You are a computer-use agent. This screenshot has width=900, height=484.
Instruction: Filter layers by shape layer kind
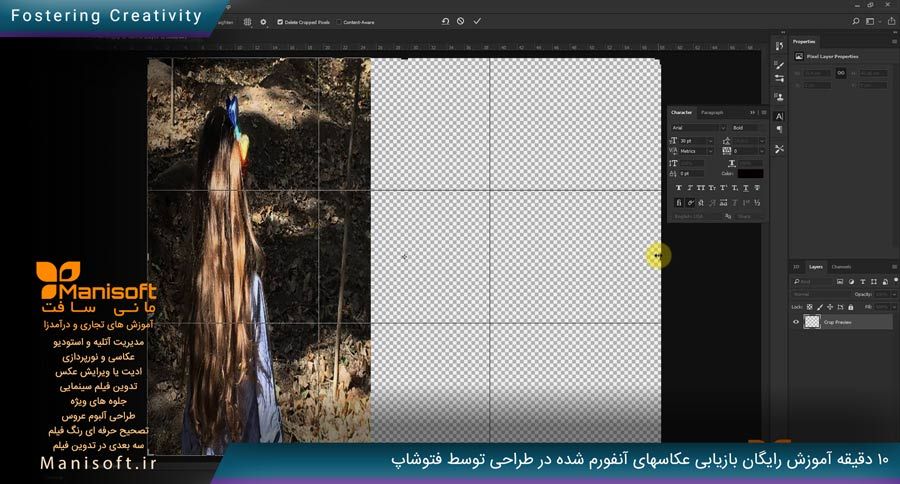tap(874, 282)
